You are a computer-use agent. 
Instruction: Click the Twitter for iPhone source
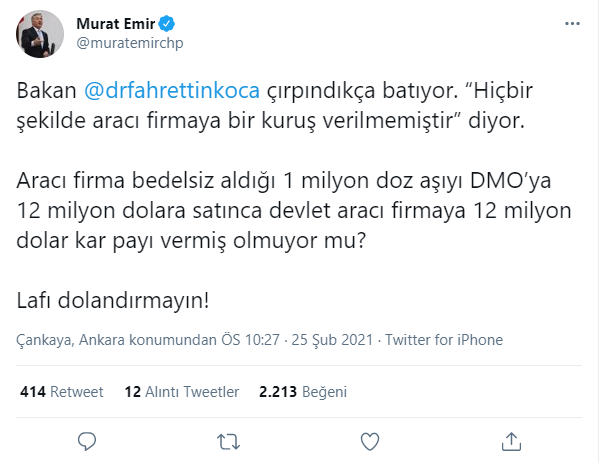444,340
